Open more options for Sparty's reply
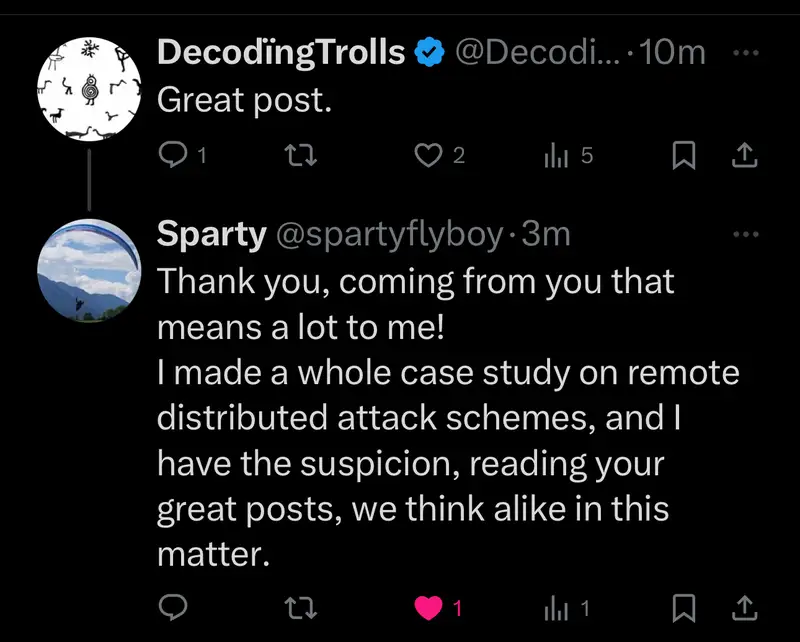The height and width of the screenshot is (642, 800). (x=746, y=234)
